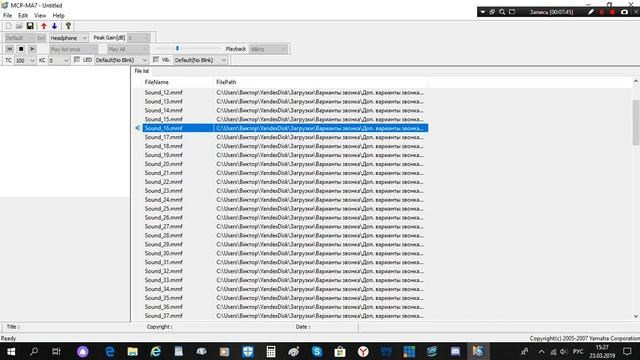640x360 pixels.
Task: Click the New file toolbar icon
Action: tap(9, 26)
